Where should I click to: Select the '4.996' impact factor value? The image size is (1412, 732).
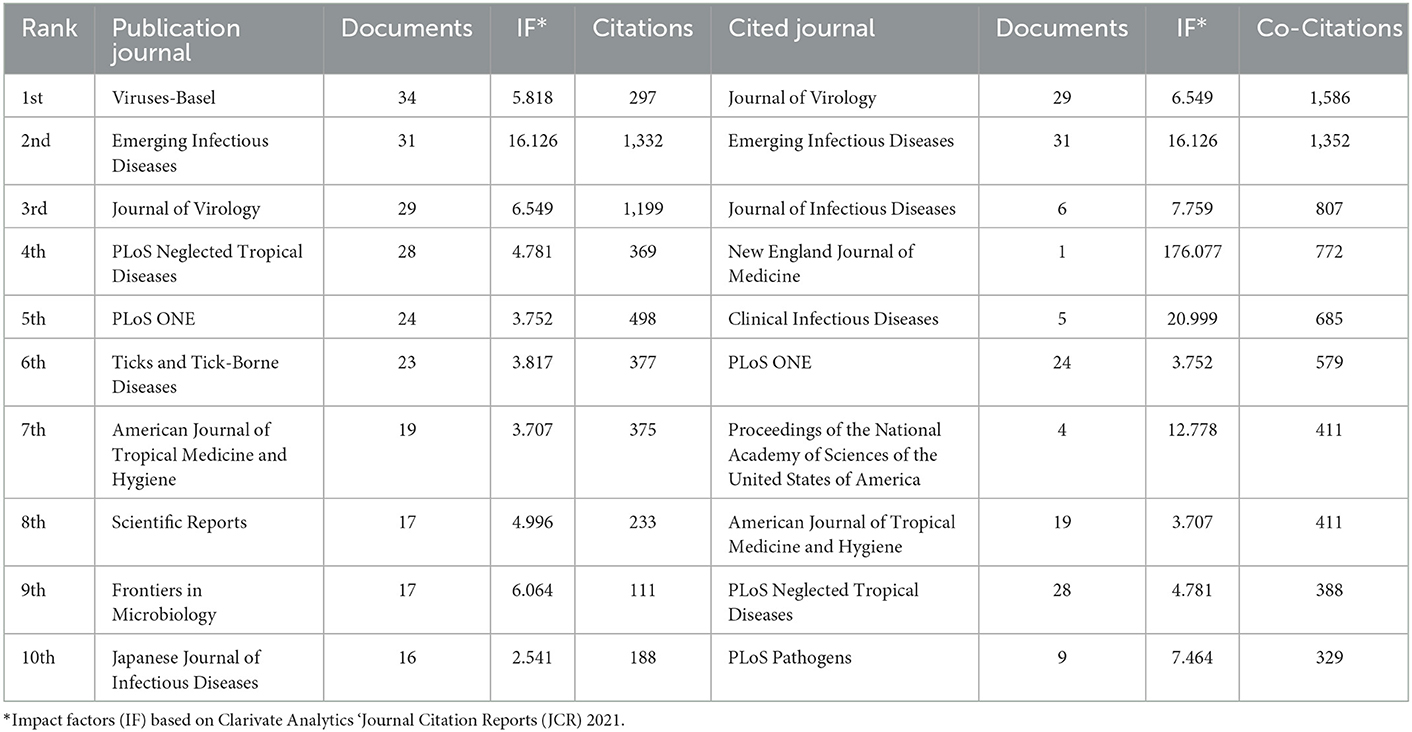point(532,522)
